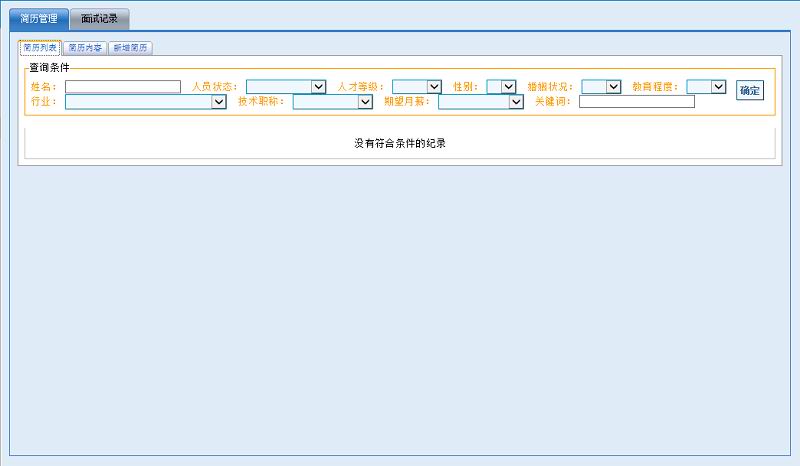Click the 关键词 field label

pos(553,102)
